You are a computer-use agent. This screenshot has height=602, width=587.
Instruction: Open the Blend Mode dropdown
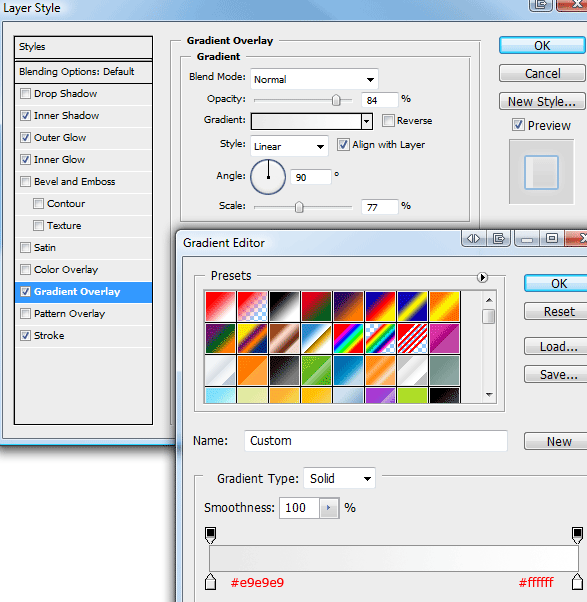[x=314, y=79]
